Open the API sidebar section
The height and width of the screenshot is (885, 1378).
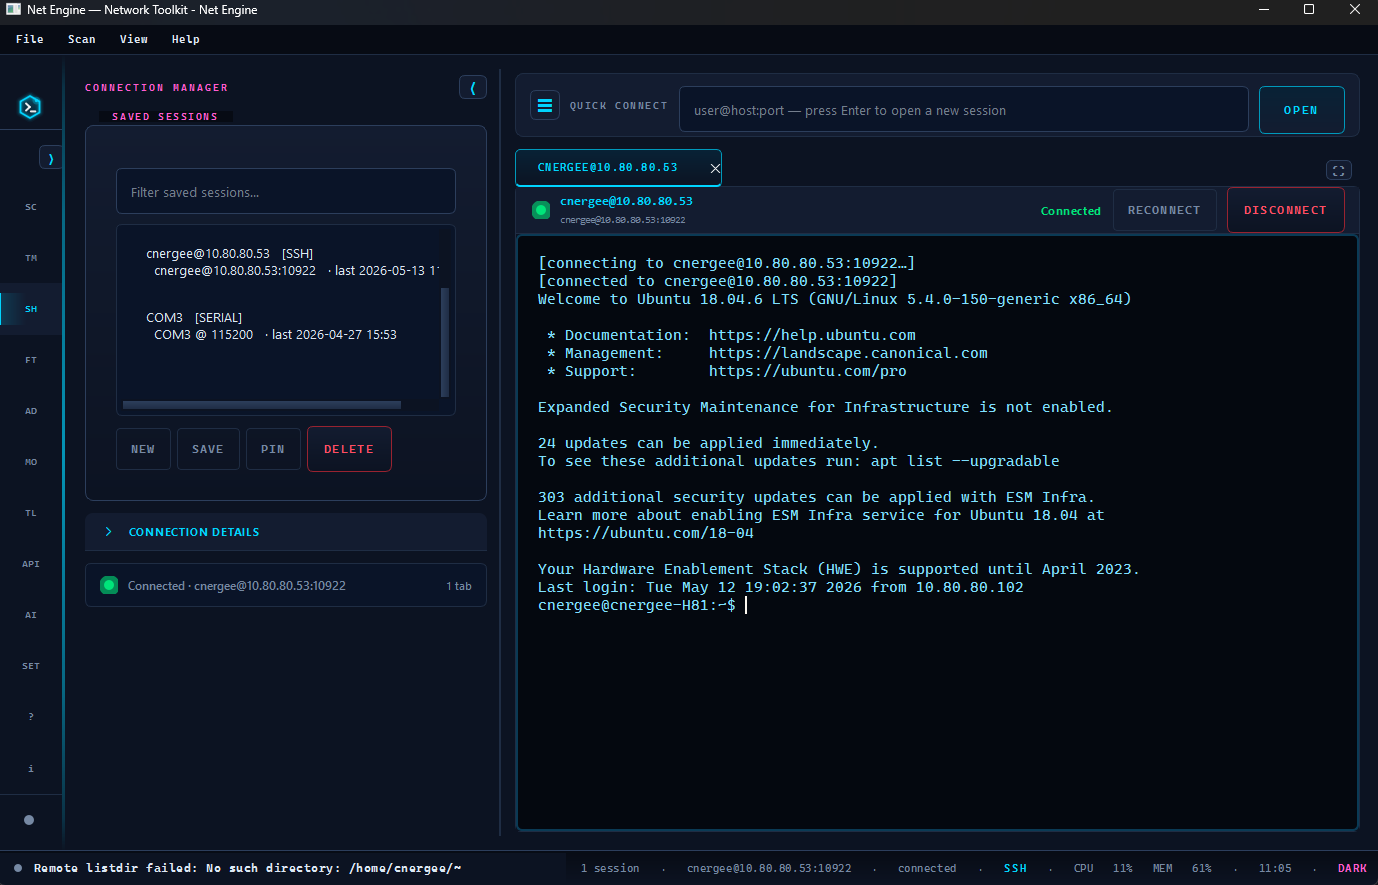31,564
